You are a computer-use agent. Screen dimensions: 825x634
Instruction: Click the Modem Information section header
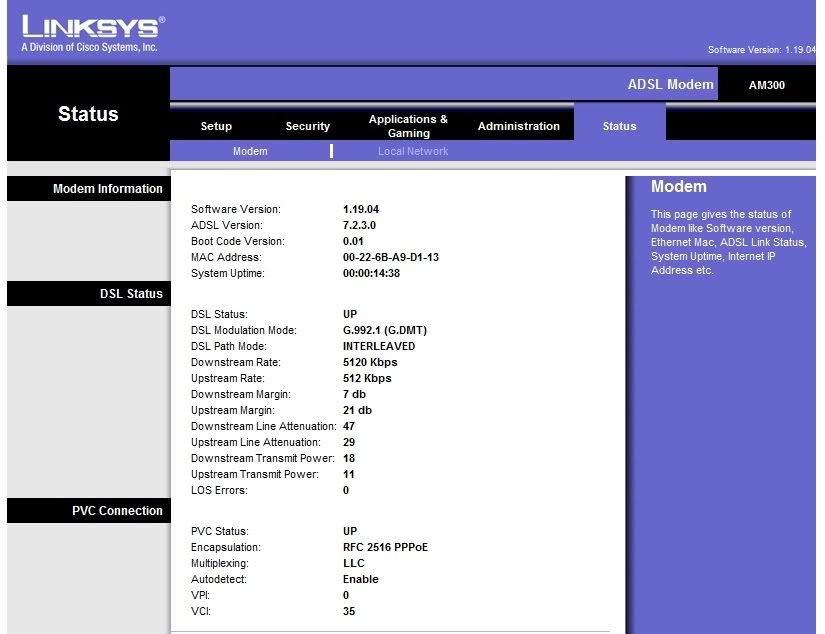coord(107,189)
